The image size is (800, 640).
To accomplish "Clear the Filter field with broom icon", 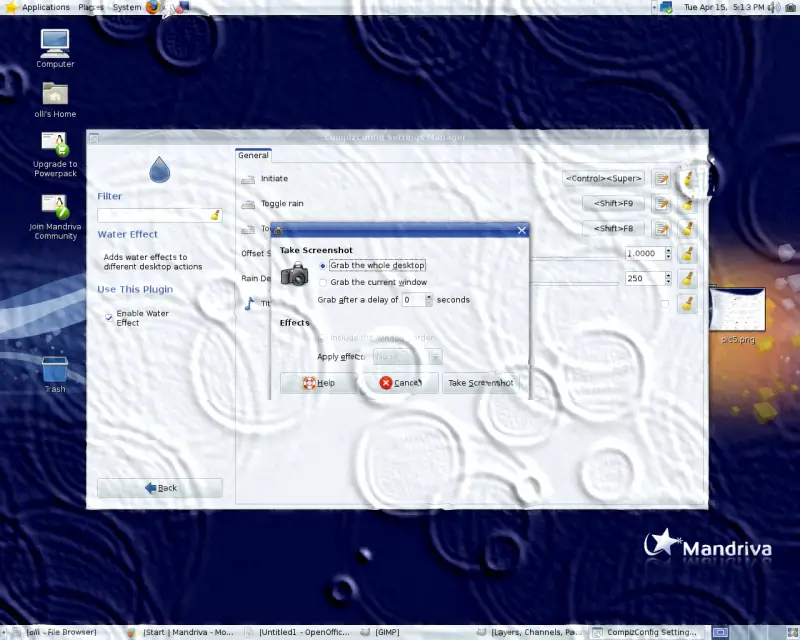I will click(215, 215).
